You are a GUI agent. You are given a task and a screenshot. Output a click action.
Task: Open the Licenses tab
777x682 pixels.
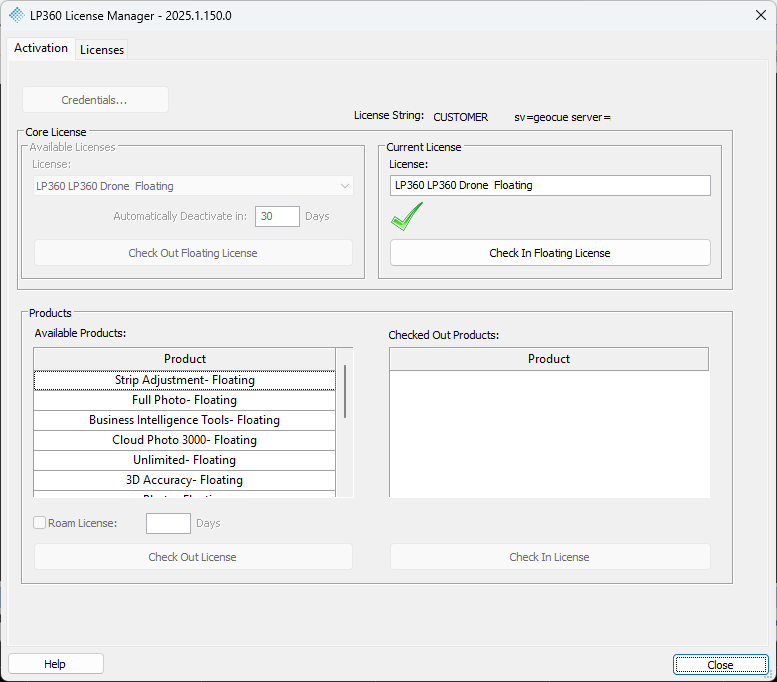(102, 50)
